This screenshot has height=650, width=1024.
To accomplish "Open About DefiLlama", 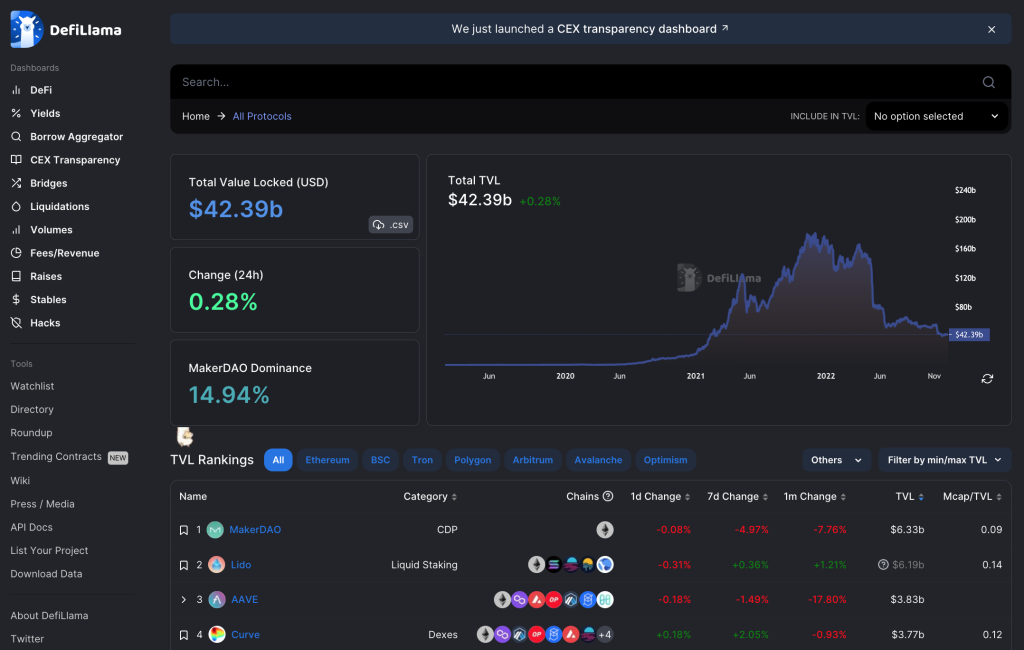I will click(49, 615).
